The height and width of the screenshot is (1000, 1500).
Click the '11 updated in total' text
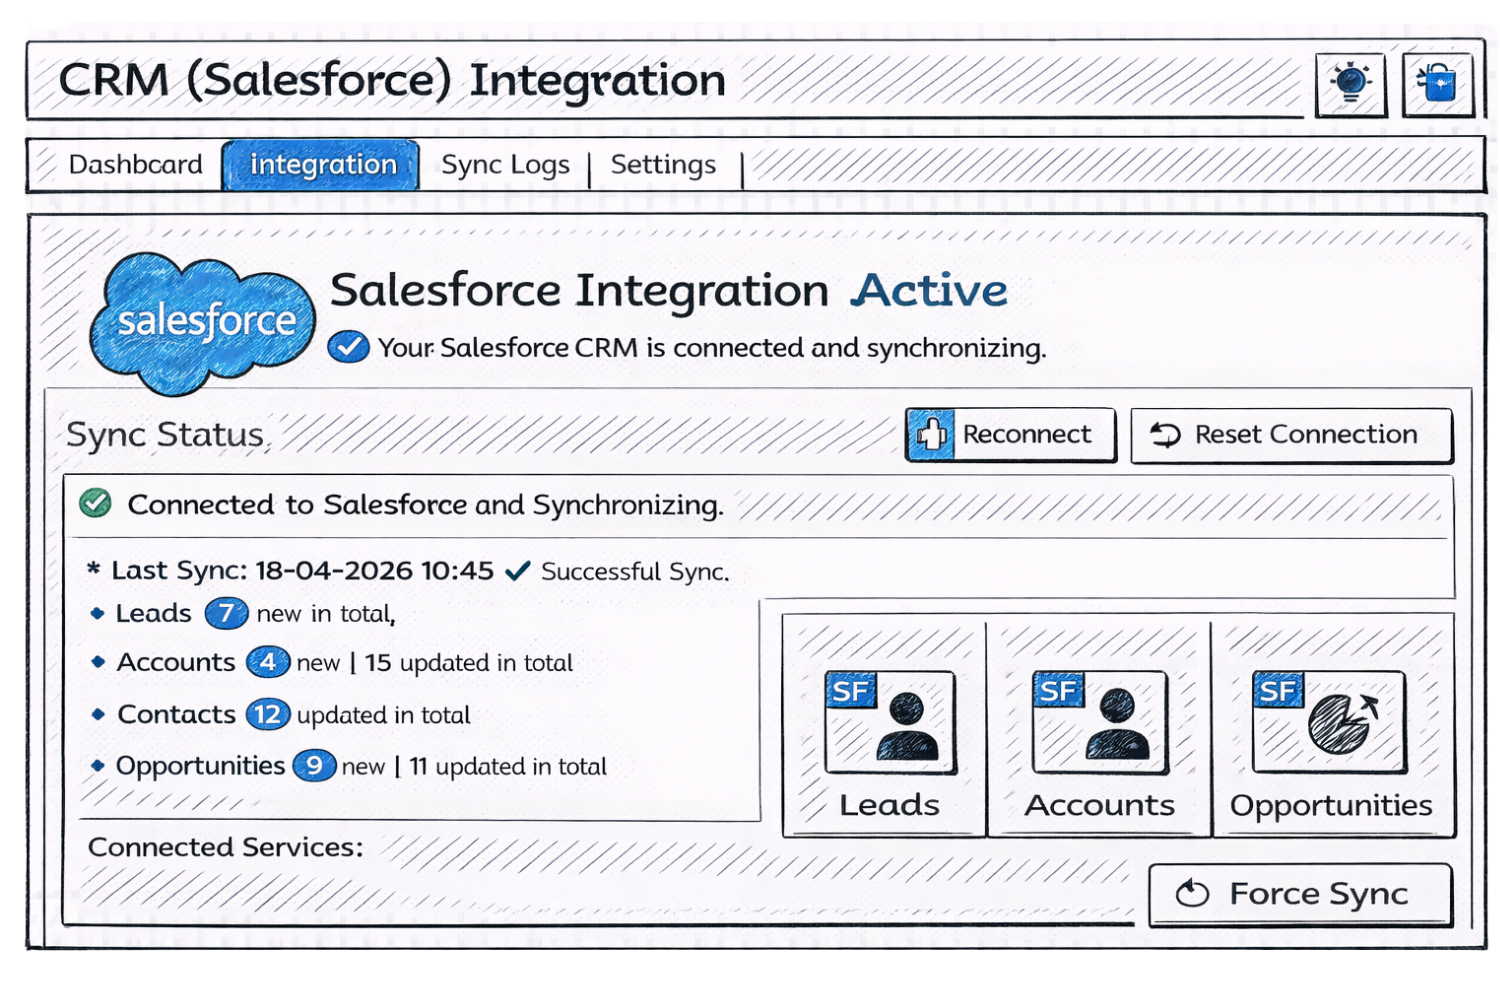tap(508, 767)
